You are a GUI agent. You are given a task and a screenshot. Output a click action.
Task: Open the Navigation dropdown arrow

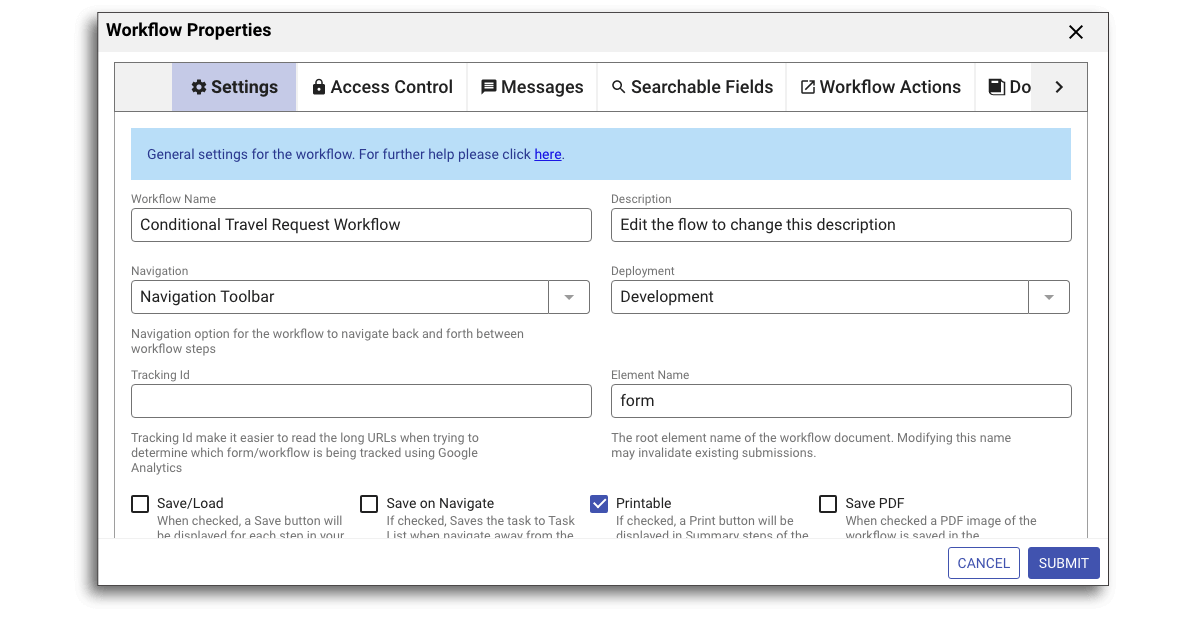tap(569, 297)
